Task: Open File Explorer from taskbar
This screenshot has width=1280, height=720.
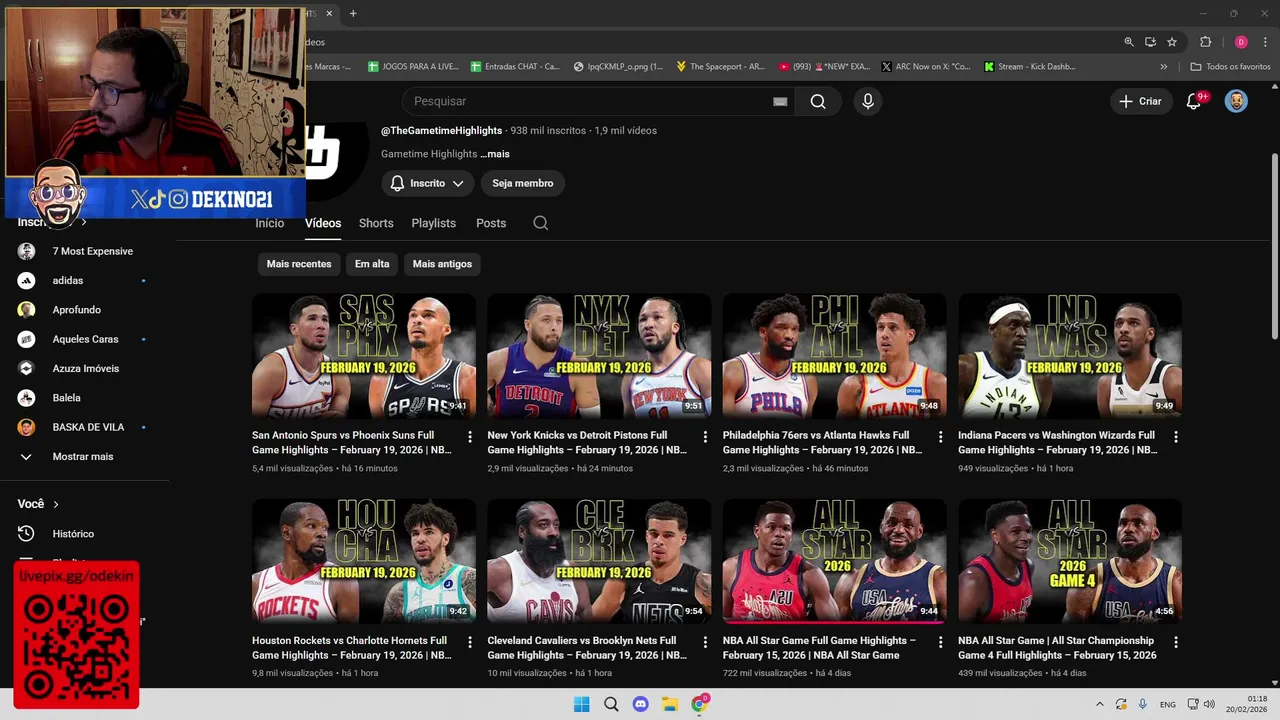Action: click(670, 704)
